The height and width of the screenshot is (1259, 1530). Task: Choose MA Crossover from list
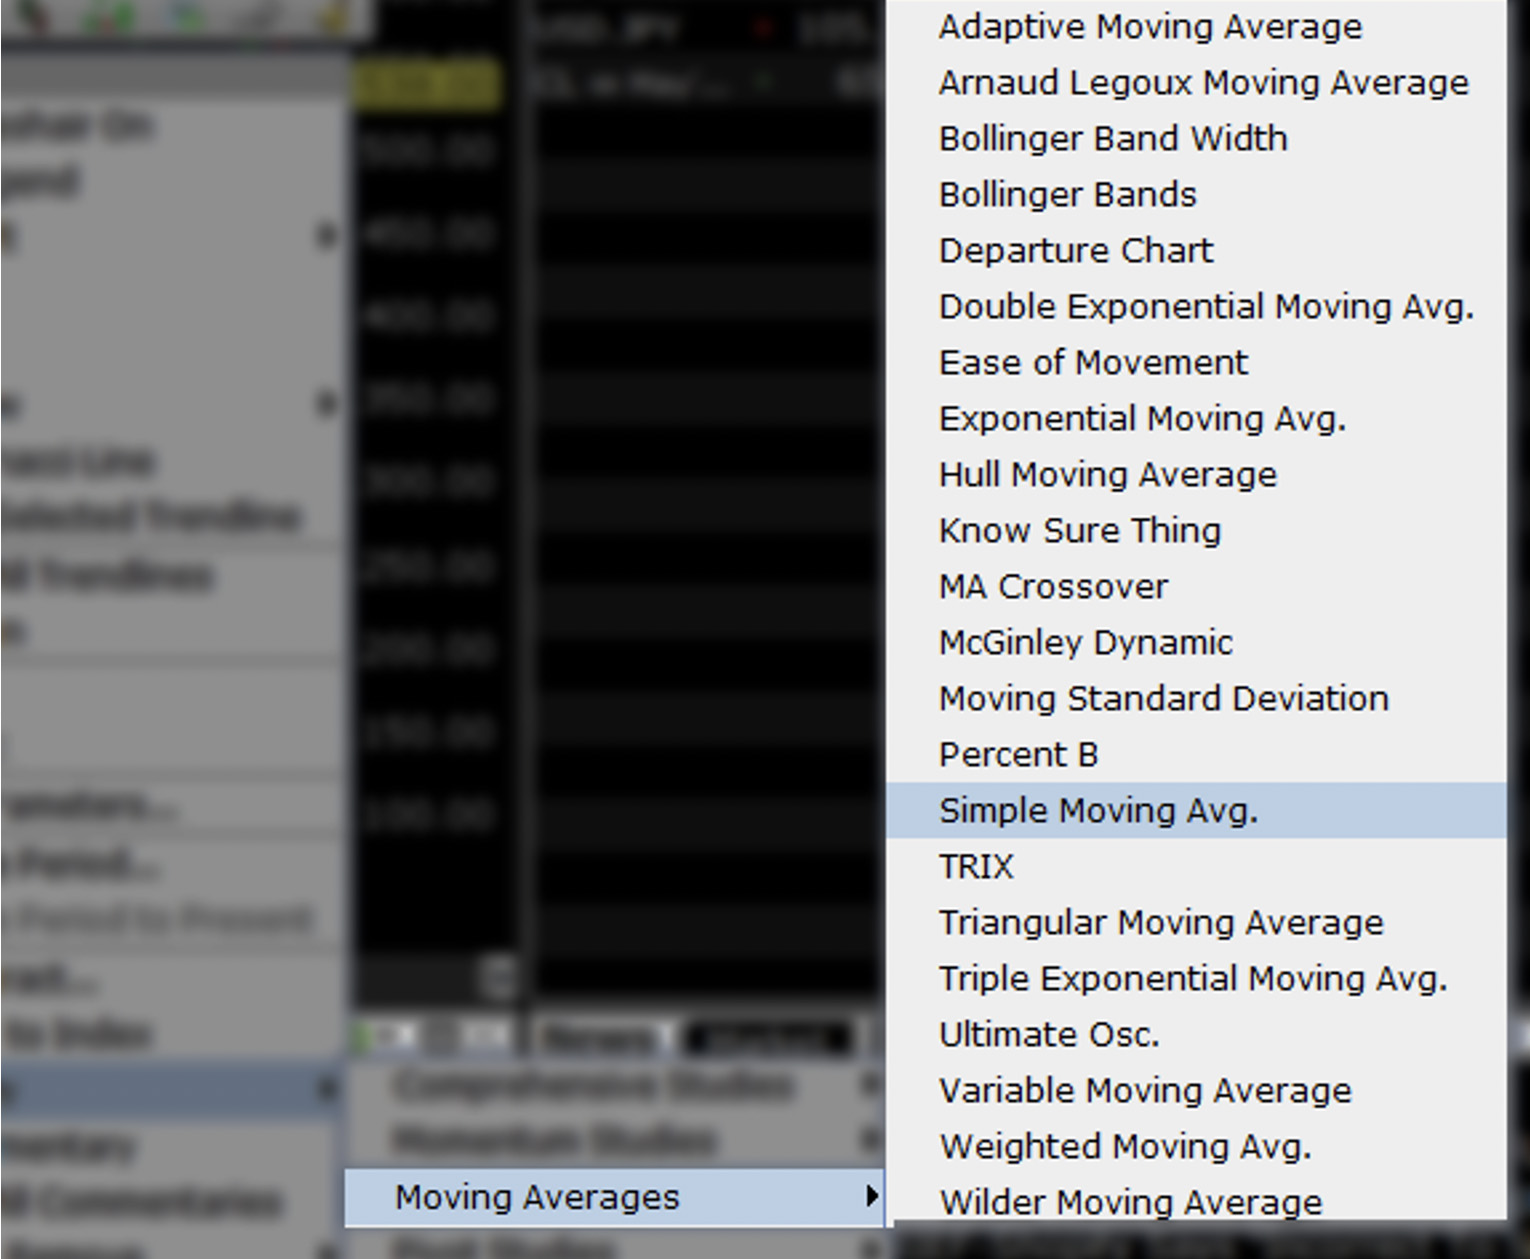(1053, 587)
